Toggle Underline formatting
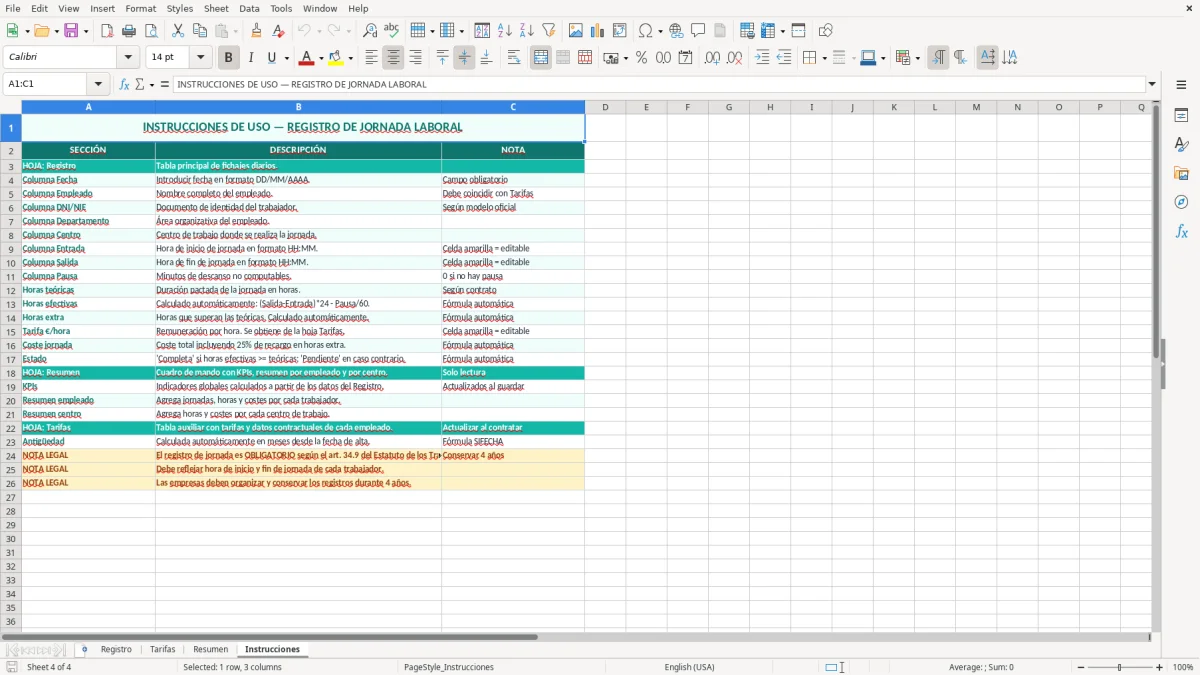The width and height of the screenshot is (1200, 675). click(272, 58)
